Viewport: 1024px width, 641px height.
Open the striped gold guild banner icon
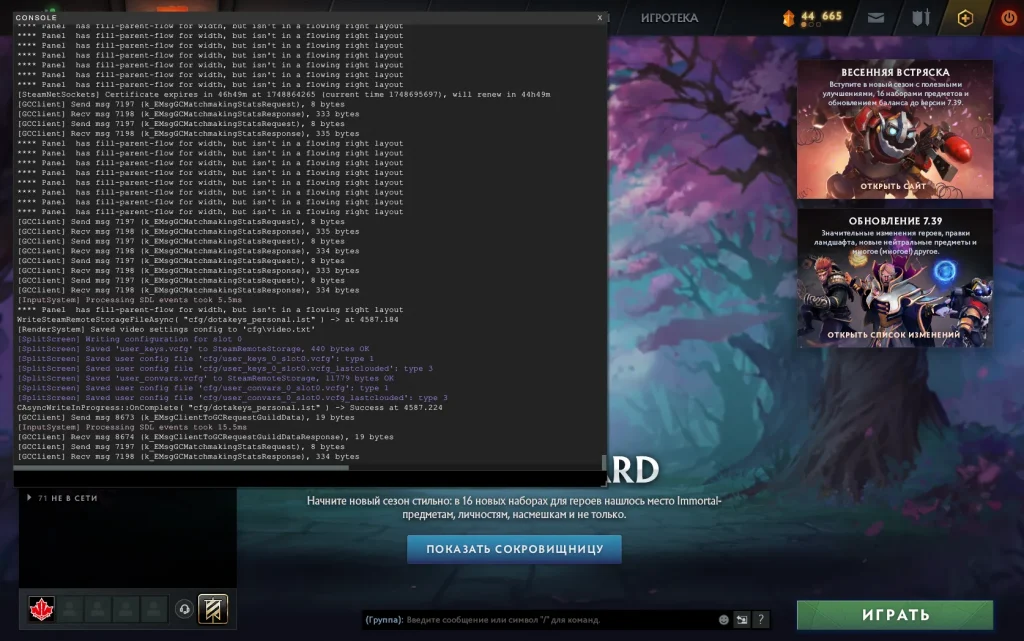click(x=213, y=609)
